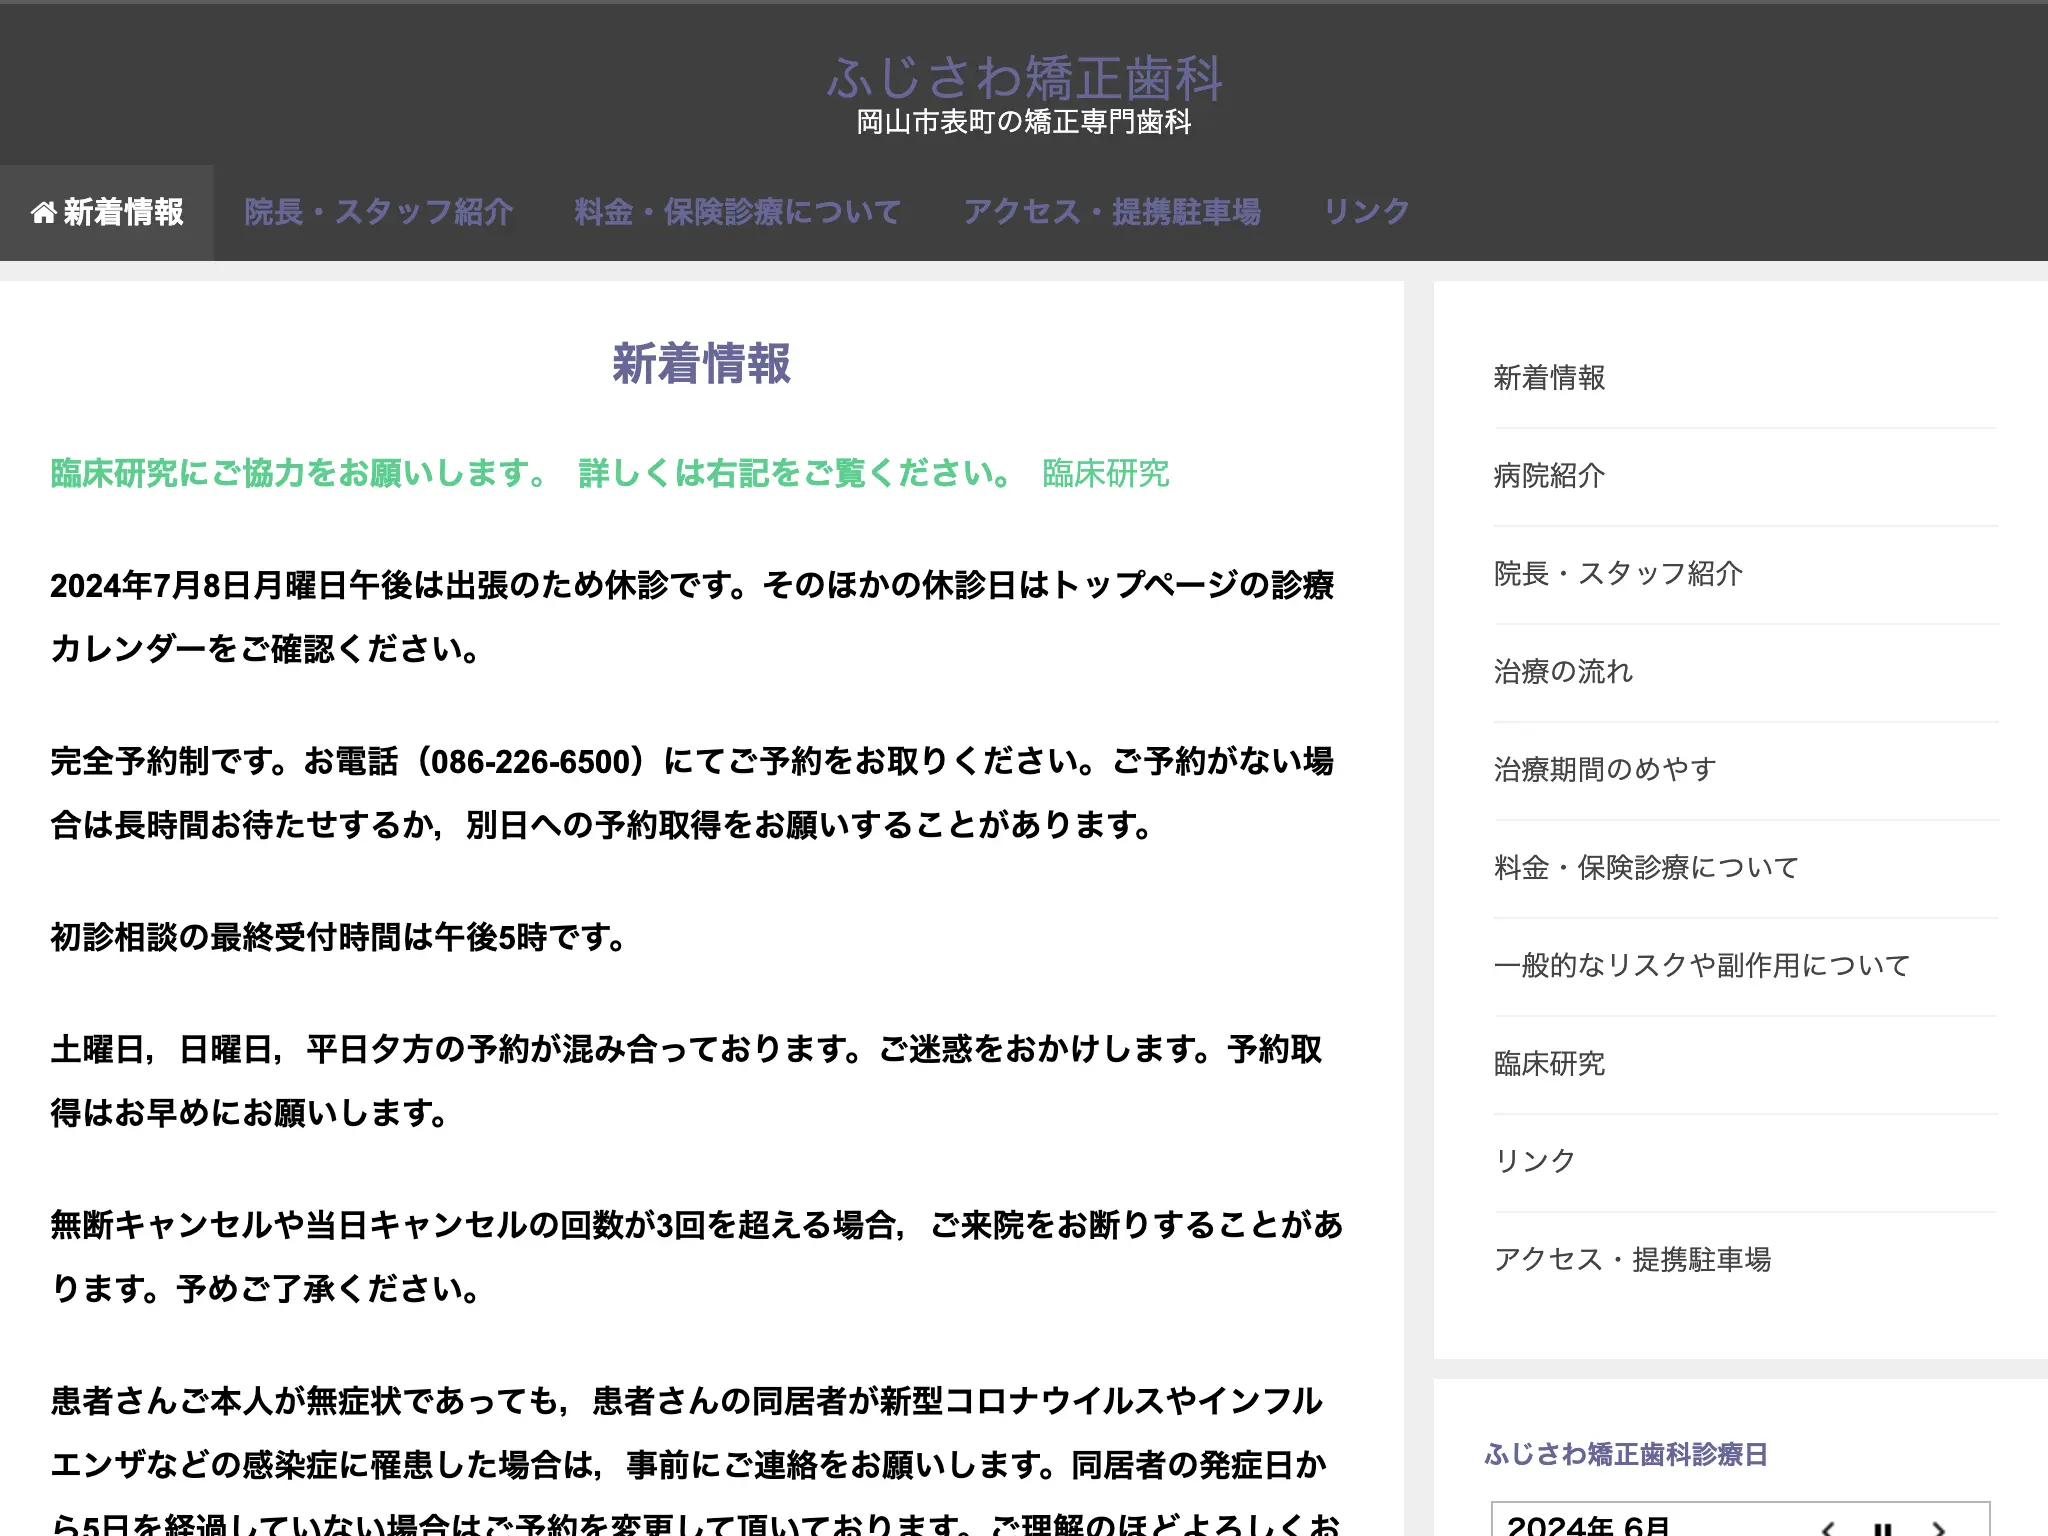The width and height of the screenshot is (2048, 1536).
Task: Click the phone number 086-226-6500 text
Action: pyautogui.click(x=530, y=762)
